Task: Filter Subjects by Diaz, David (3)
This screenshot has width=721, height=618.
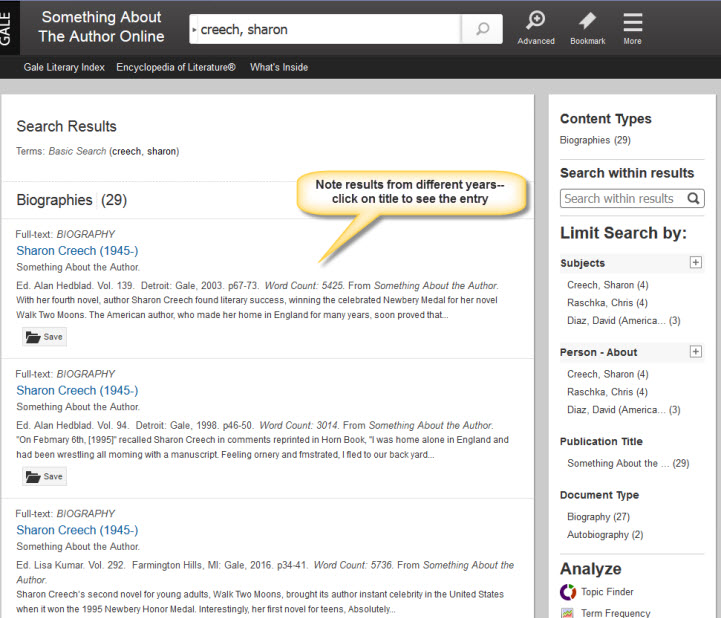Action: 624,321
